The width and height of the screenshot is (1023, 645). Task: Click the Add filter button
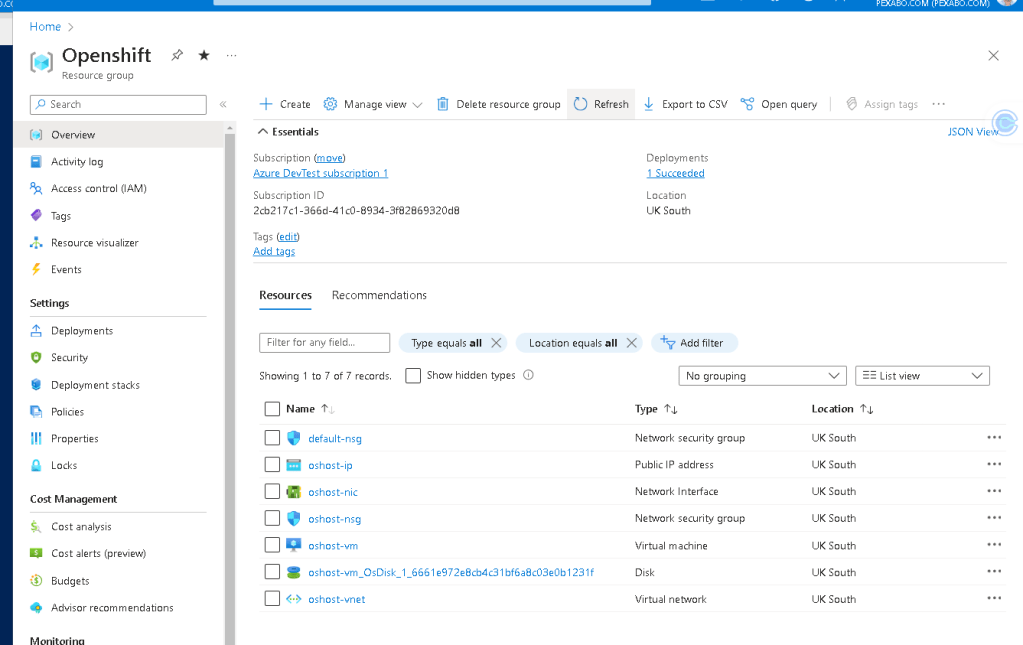pos(694,343)
